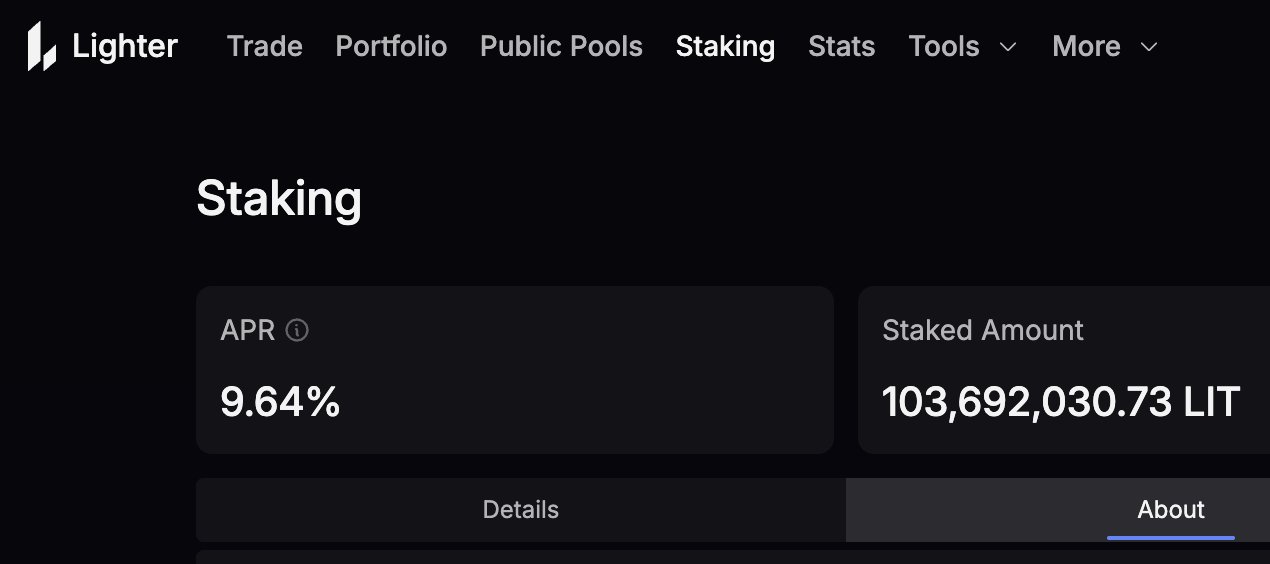This screenshot has width=1270, height=564.
Task: Select the Staking navigation item
Action: [x=725, y=46]
